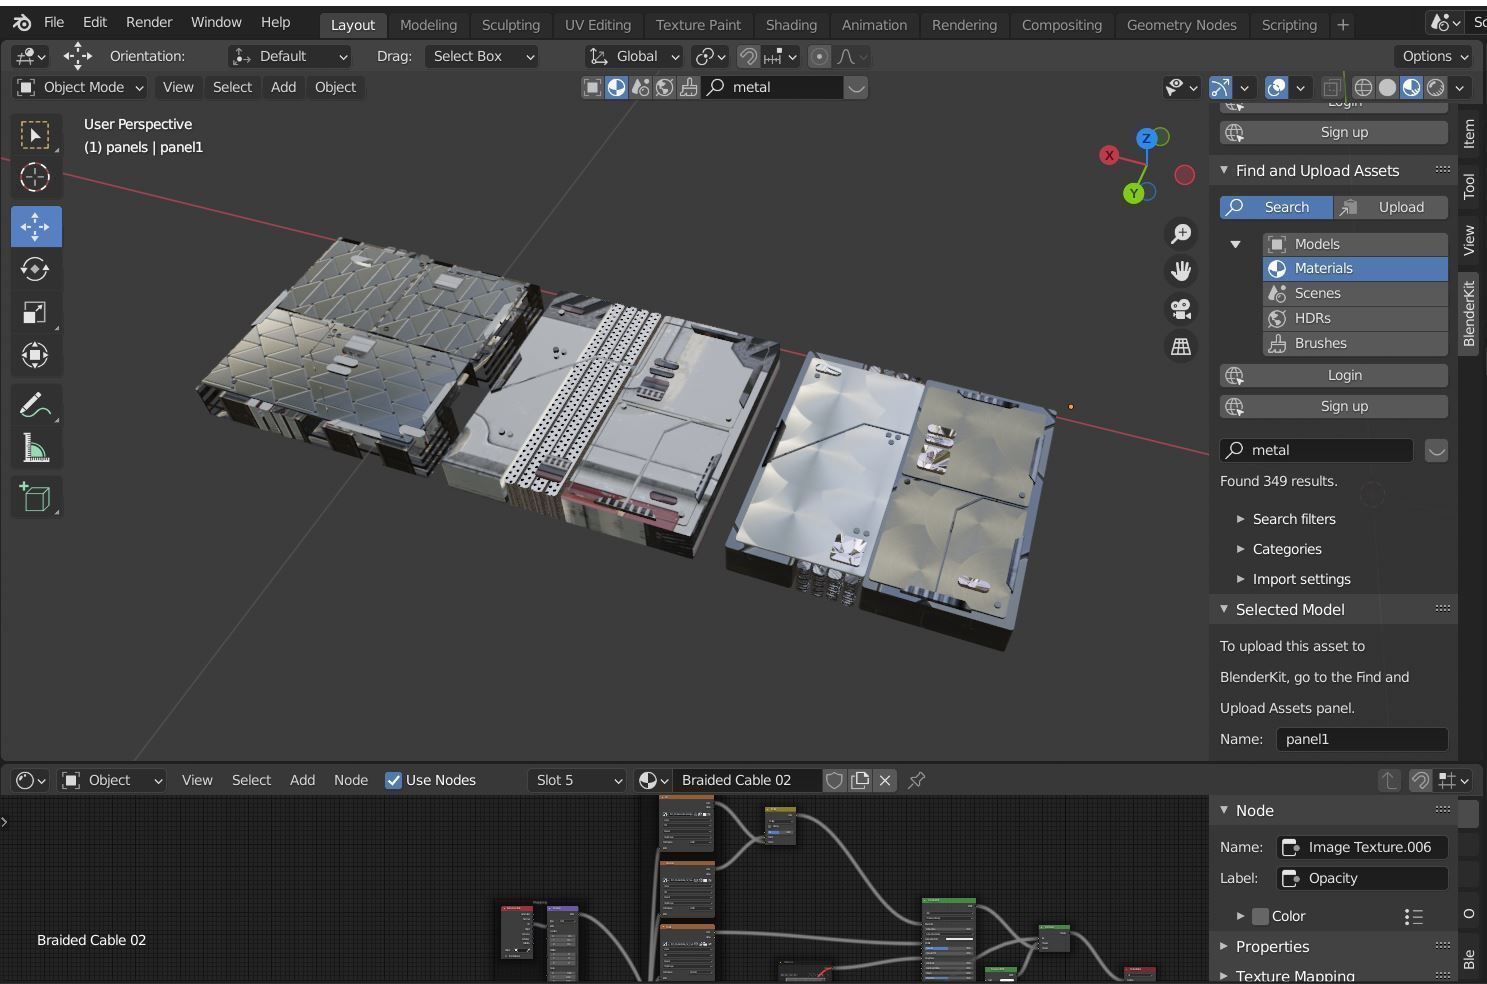The width and height of the screenshot is (1487, 984).
Task: Expand Search filters section
Action: (1294, 519)
